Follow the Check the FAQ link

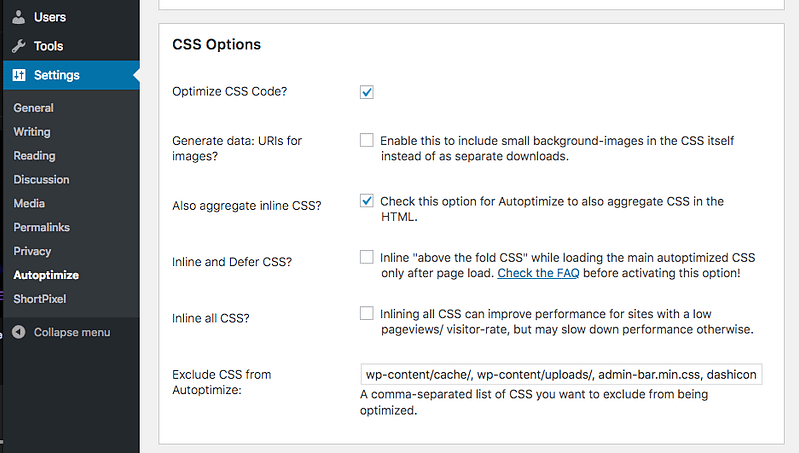click(538, 273)
